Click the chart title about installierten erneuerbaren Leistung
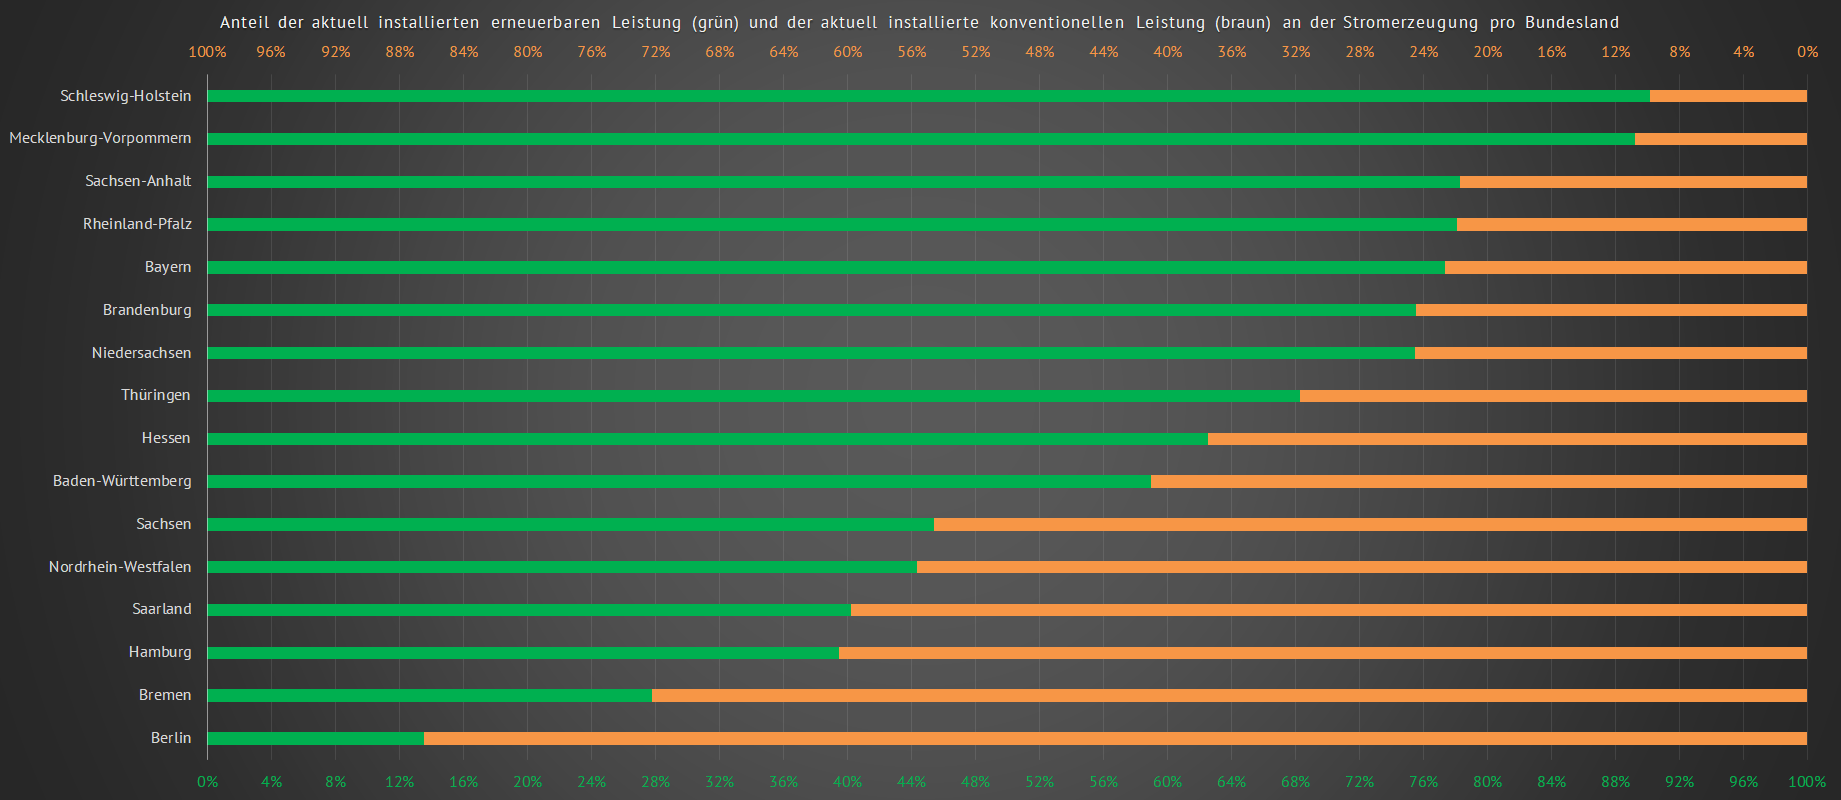Viewport: 1841px width, 800px height. (919, 22)
